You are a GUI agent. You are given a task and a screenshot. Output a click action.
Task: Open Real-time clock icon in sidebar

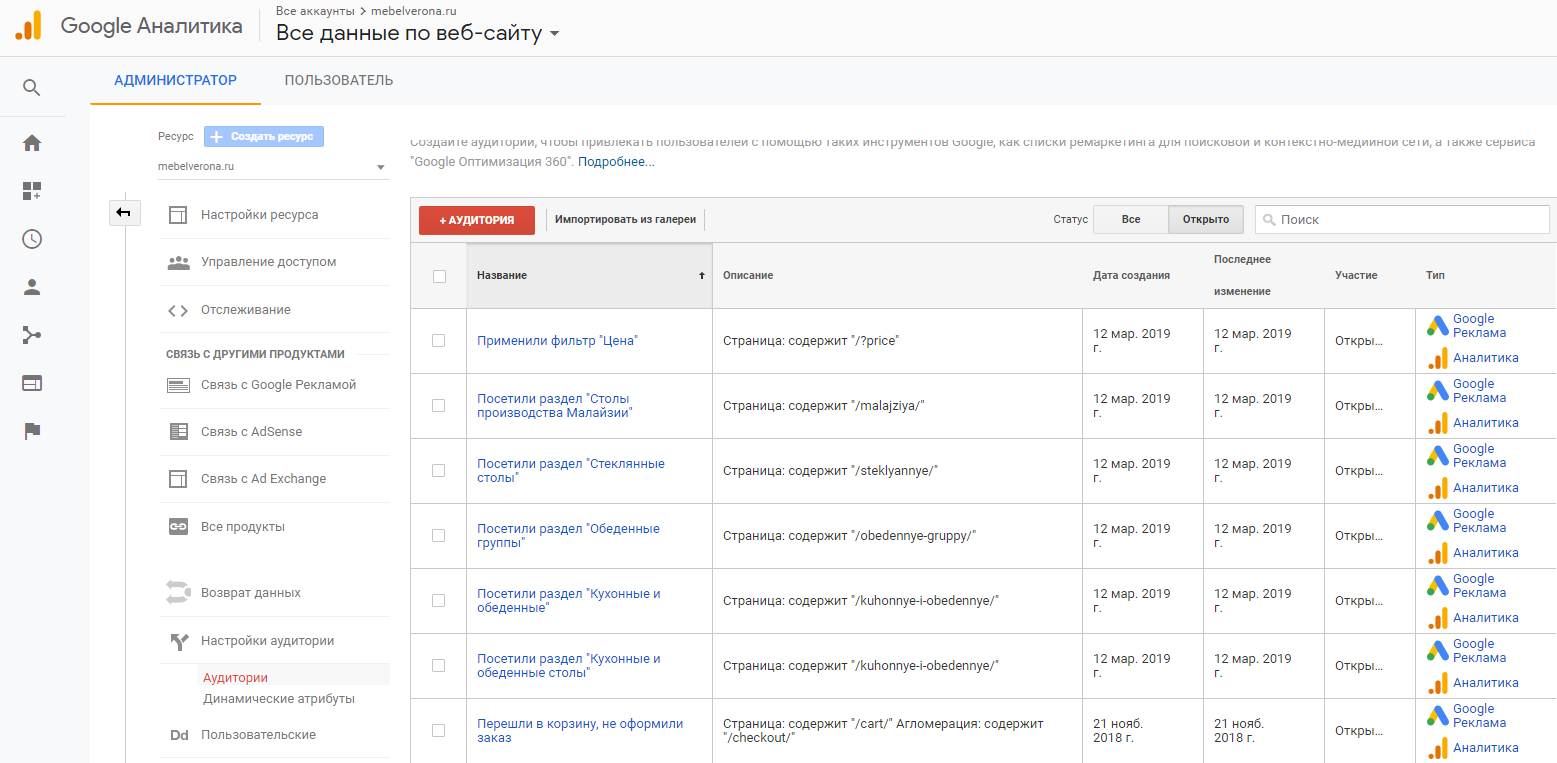coord(32,239)
